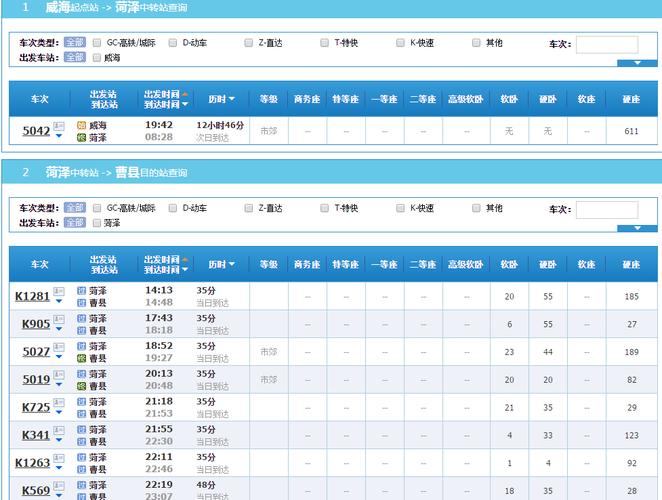The height and width of the screenshot is (500, 662).
Task: Select 全部 for 车次类型 in section 1
Action: coord(75,43)
